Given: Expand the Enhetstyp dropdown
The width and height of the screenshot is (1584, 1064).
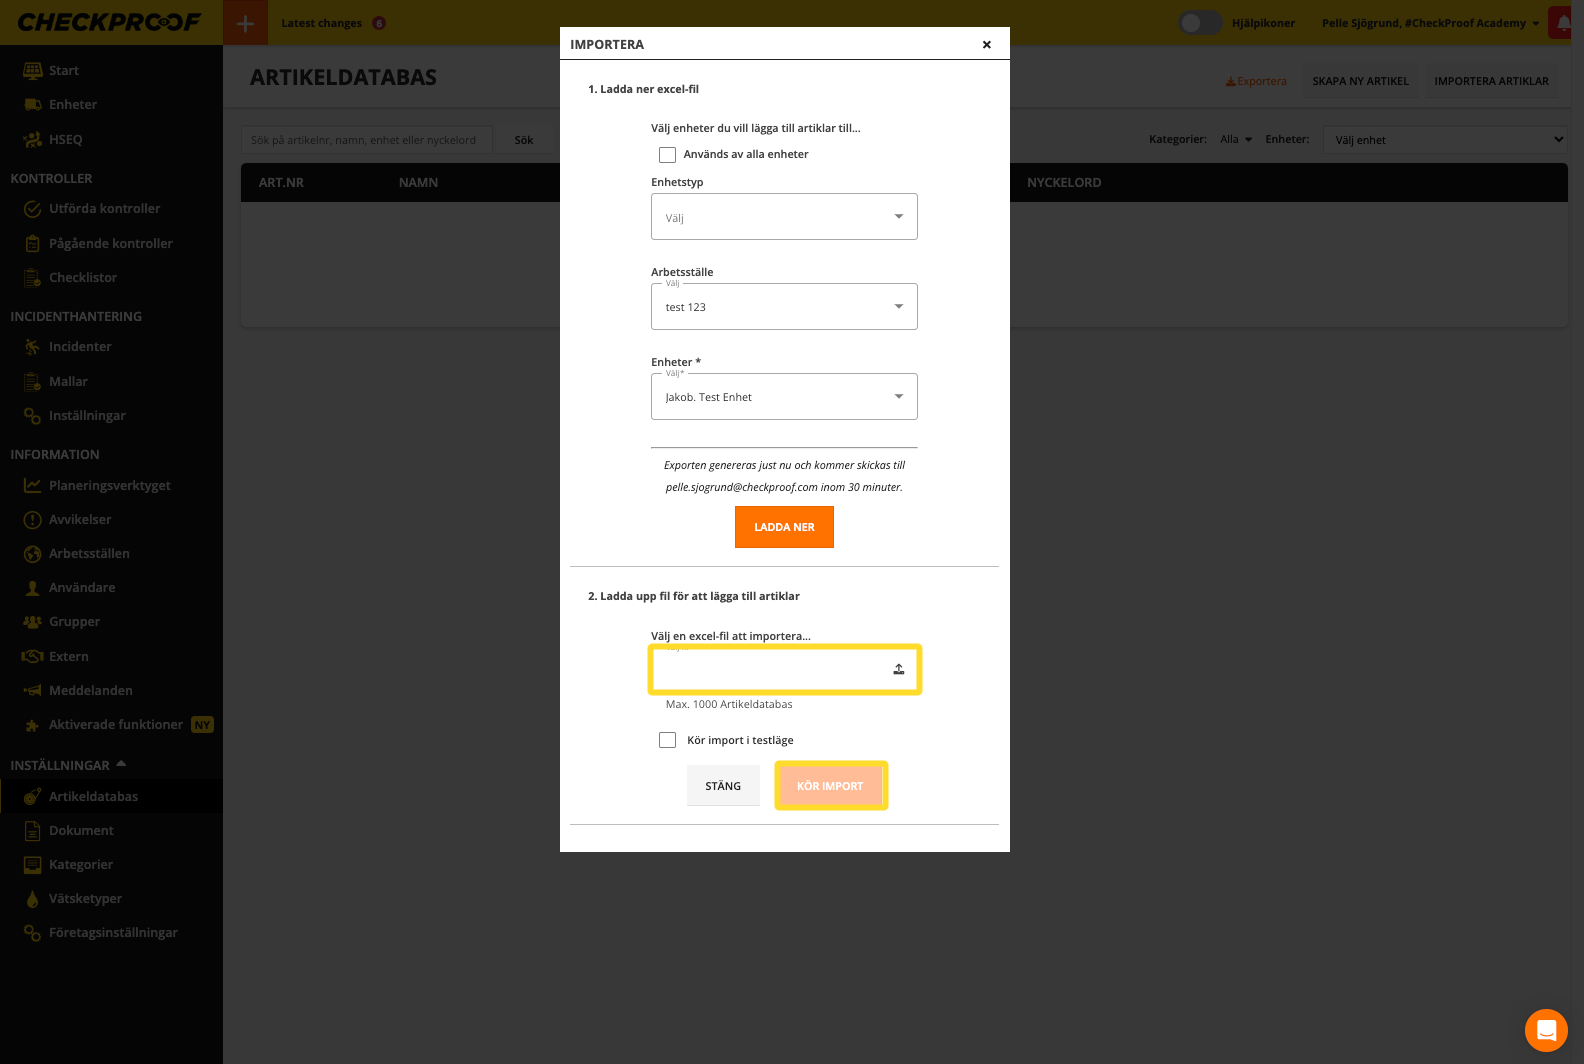Looking at the screenshot, I should click(784, 217).
